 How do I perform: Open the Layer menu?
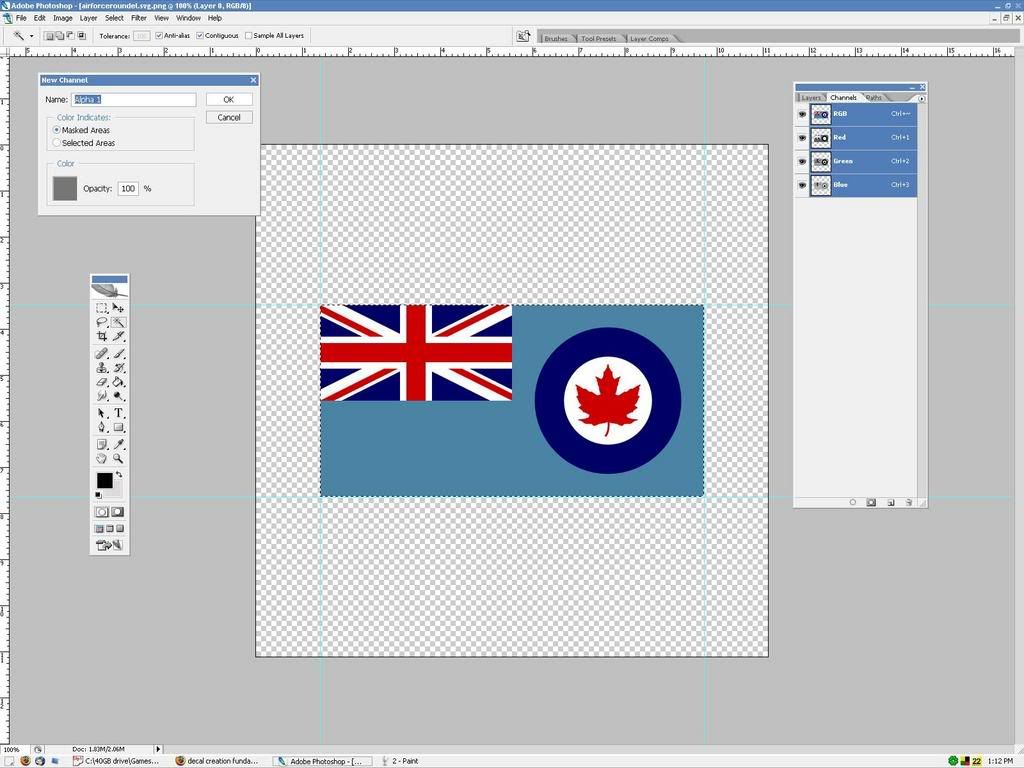88,18
